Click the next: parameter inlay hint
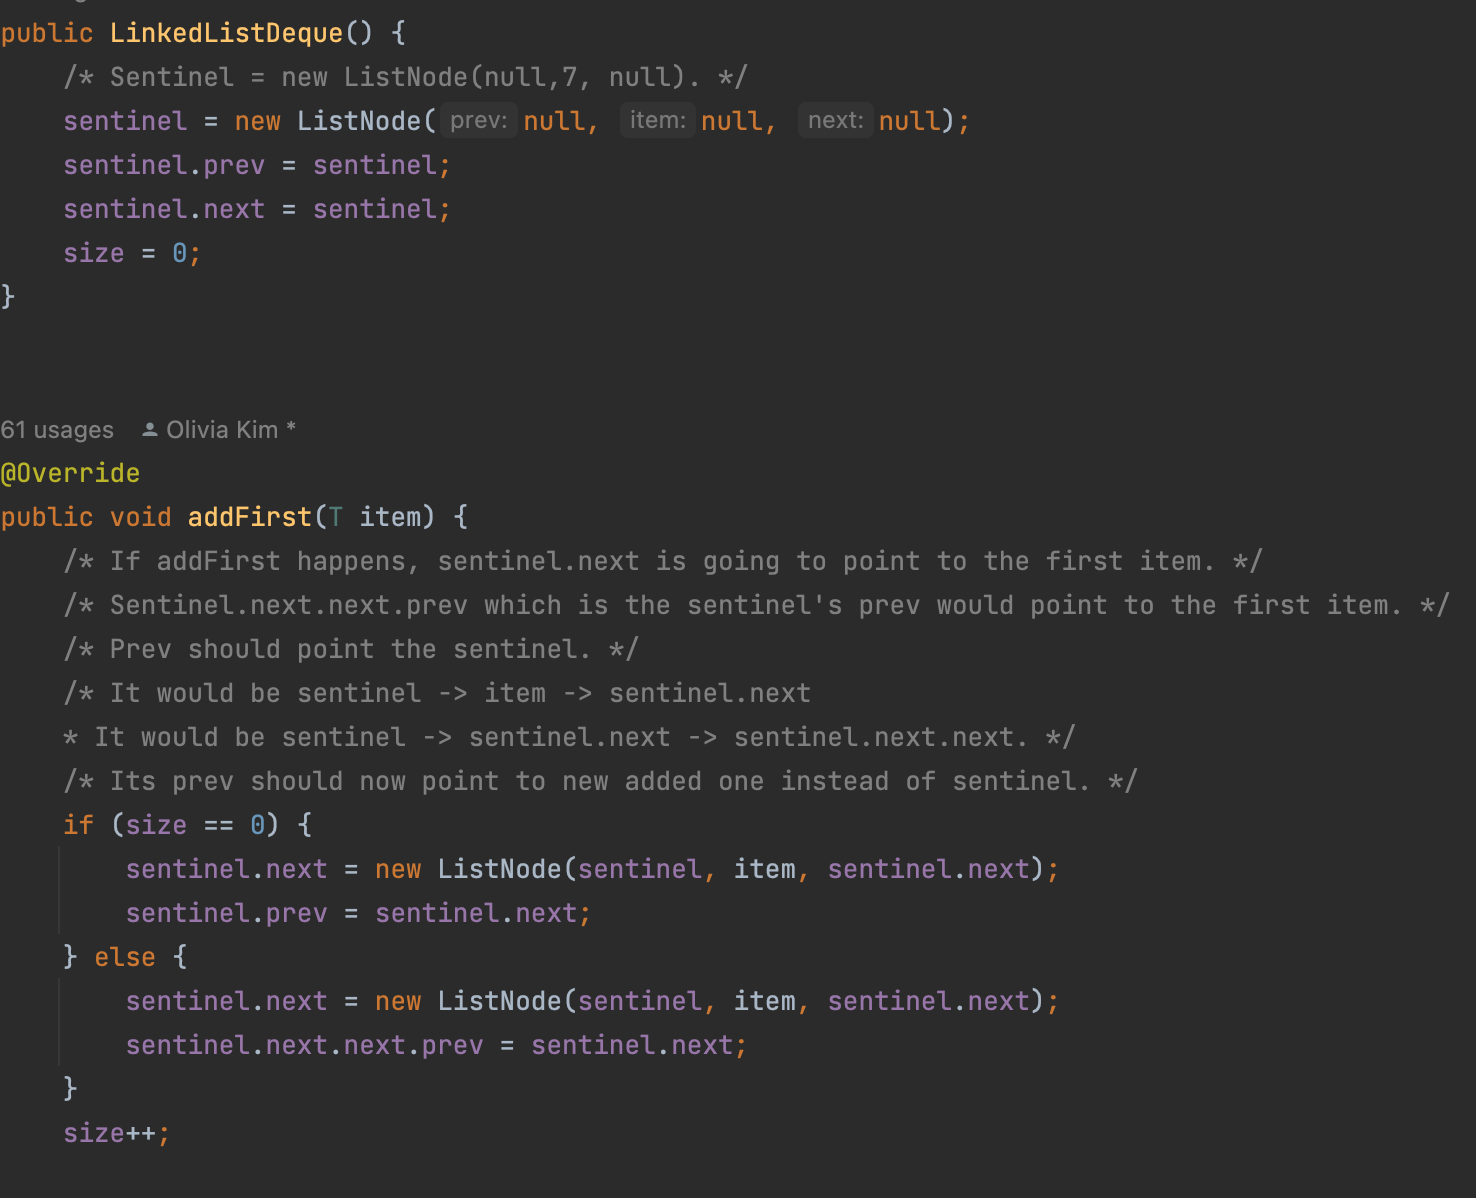The height and width of the screenshot is (1198, 1476). pos(835,121)
